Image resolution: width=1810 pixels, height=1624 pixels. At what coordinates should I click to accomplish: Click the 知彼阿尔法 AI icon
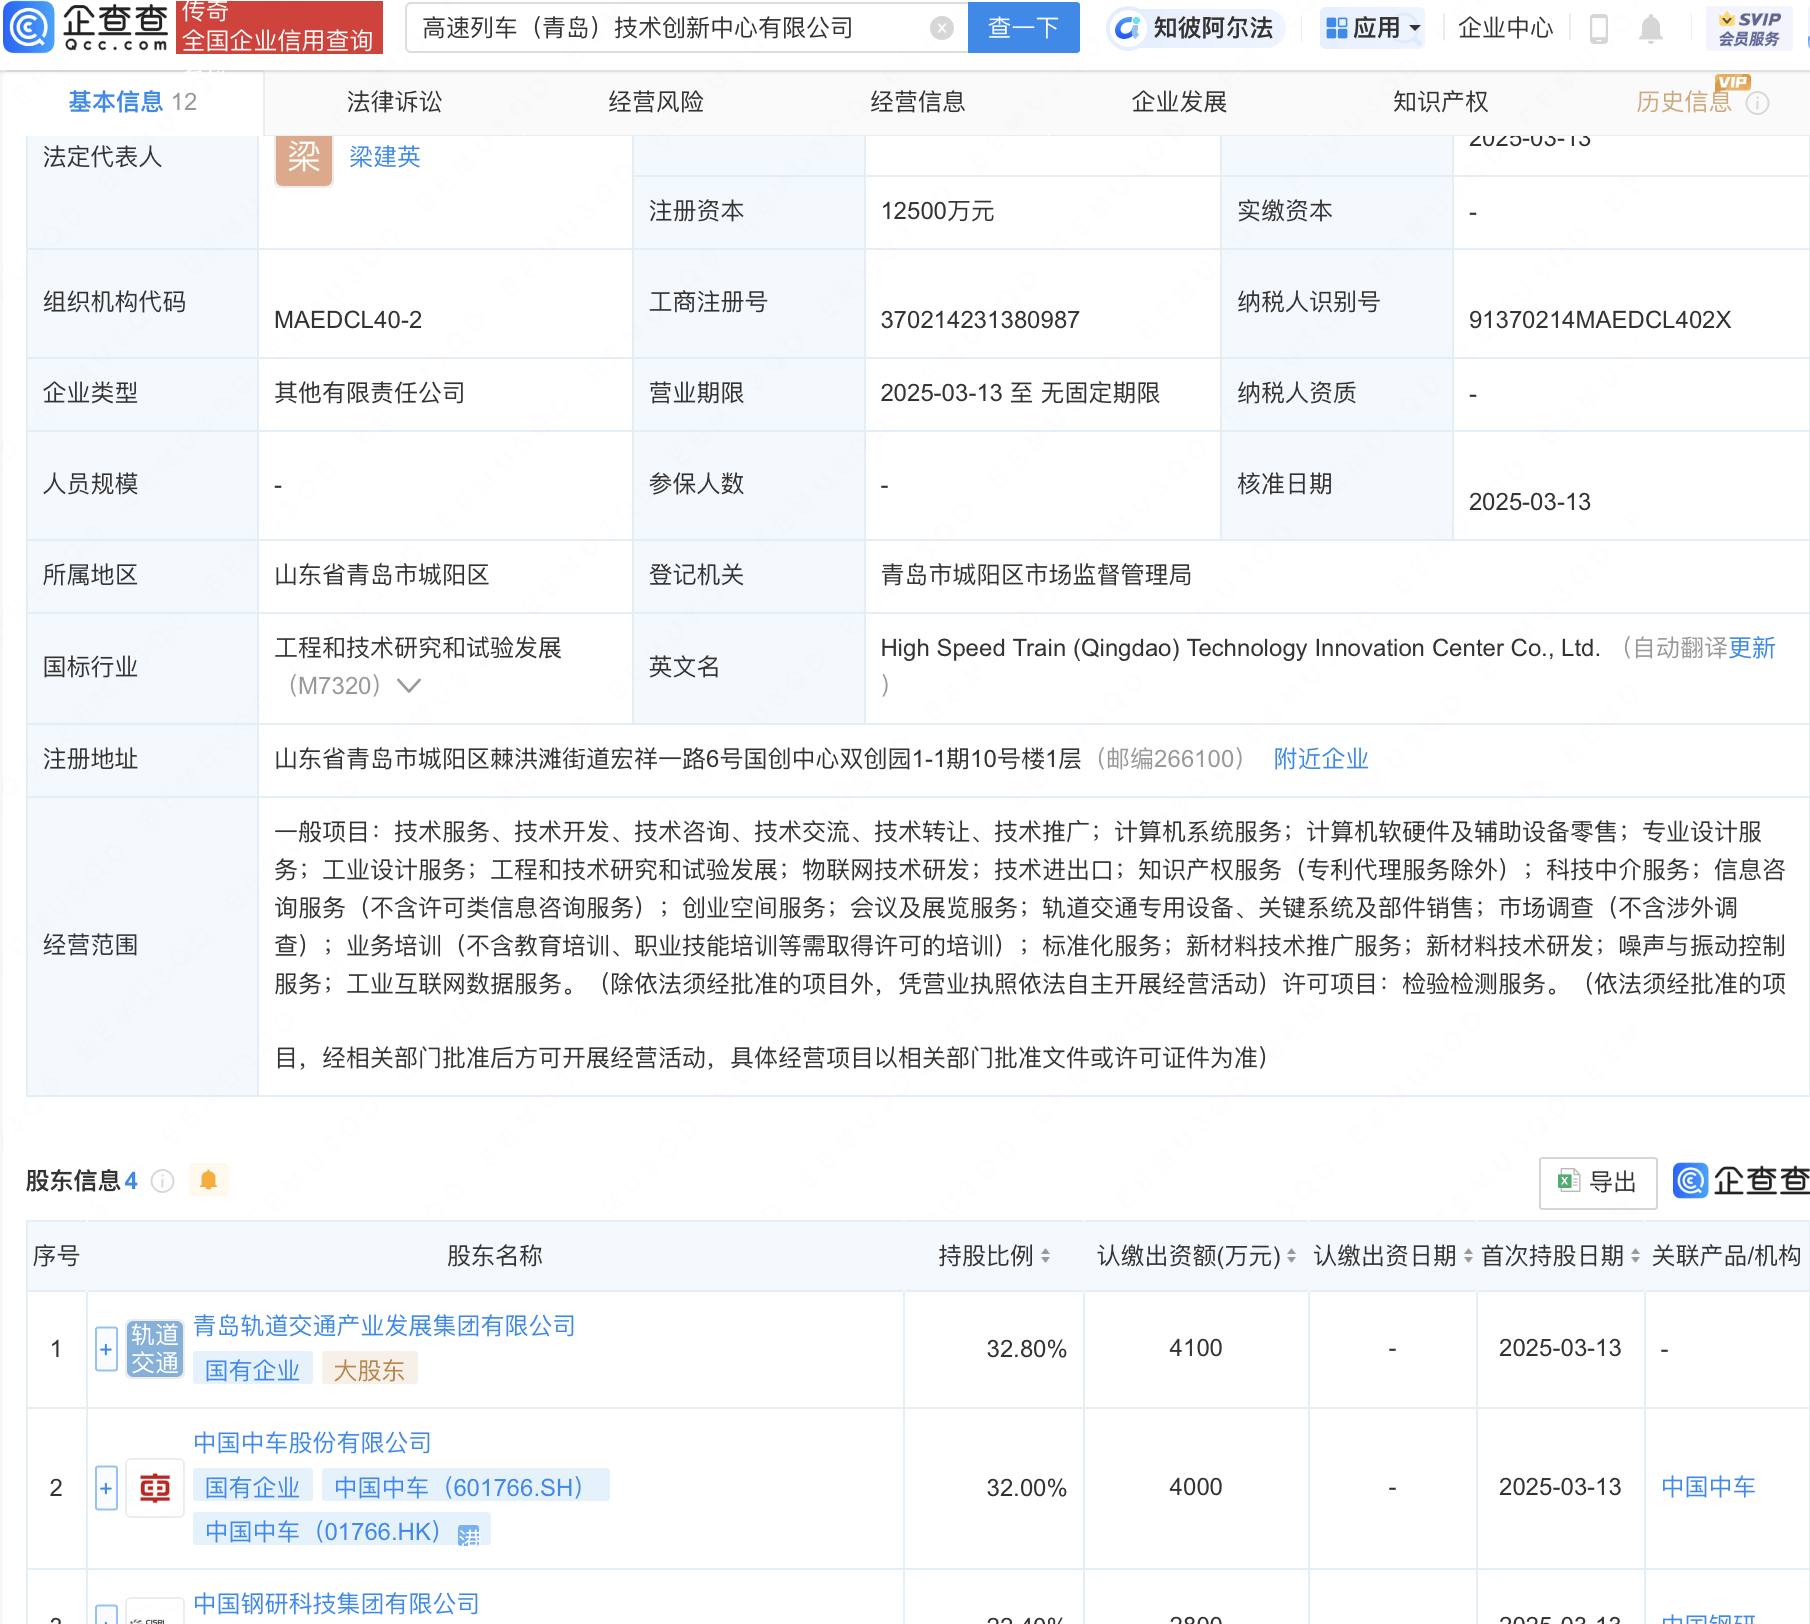tap(1127, 28)
